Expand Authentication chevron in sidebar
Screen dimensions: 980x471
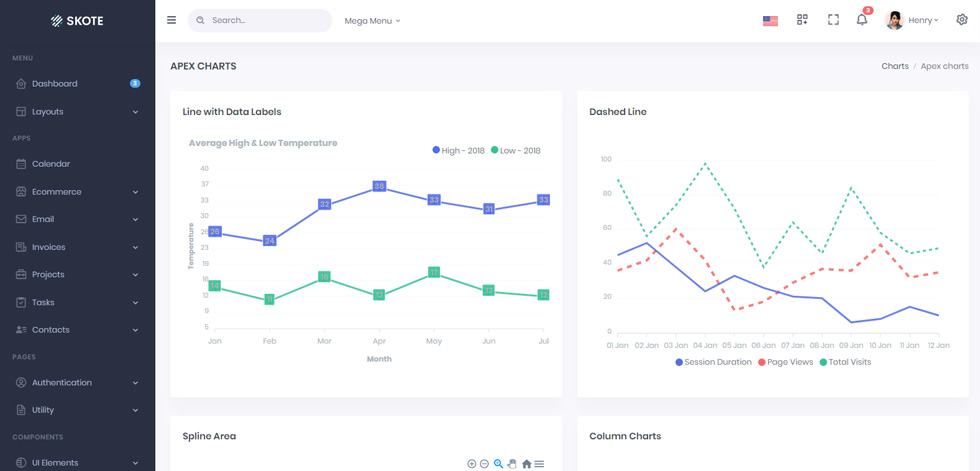click(136, 382)
